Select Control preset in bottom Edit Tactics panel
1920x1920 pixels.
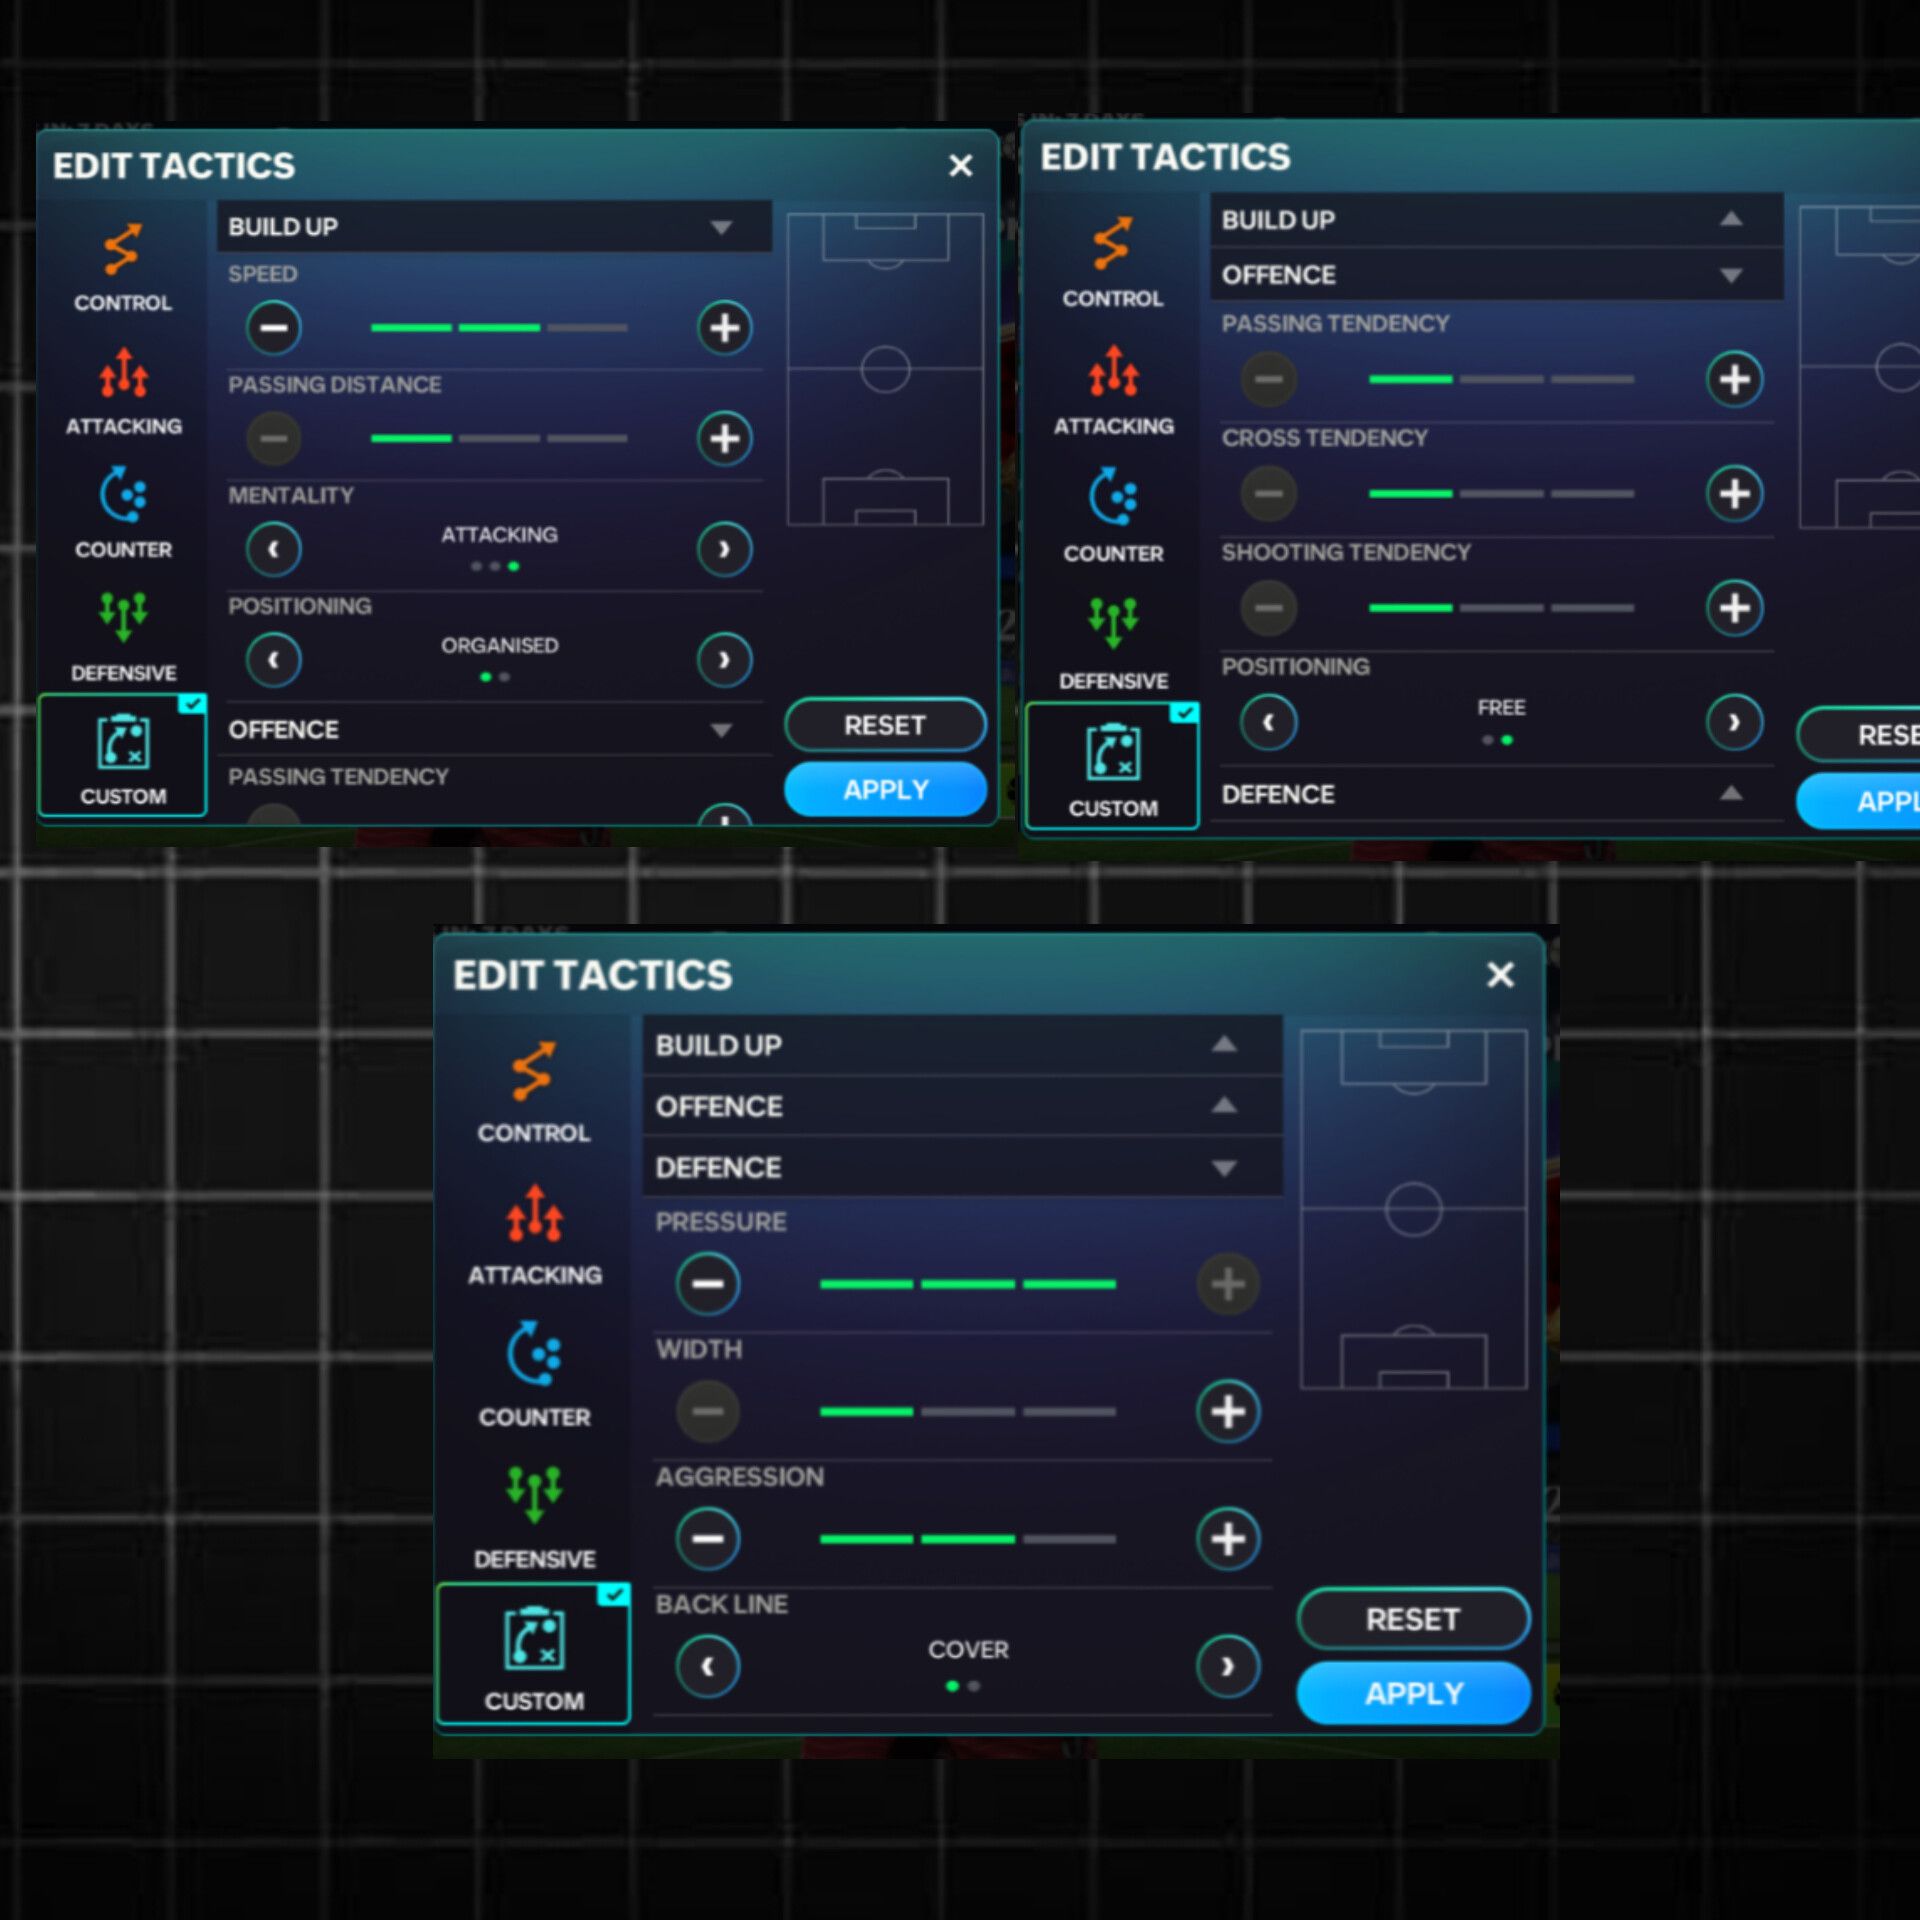coord(534,1093)
